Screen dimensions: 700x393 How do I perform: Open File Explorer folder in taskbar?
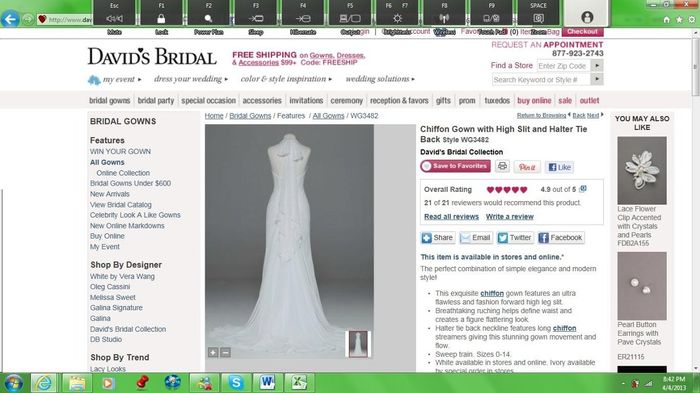(x=77, y=383)
